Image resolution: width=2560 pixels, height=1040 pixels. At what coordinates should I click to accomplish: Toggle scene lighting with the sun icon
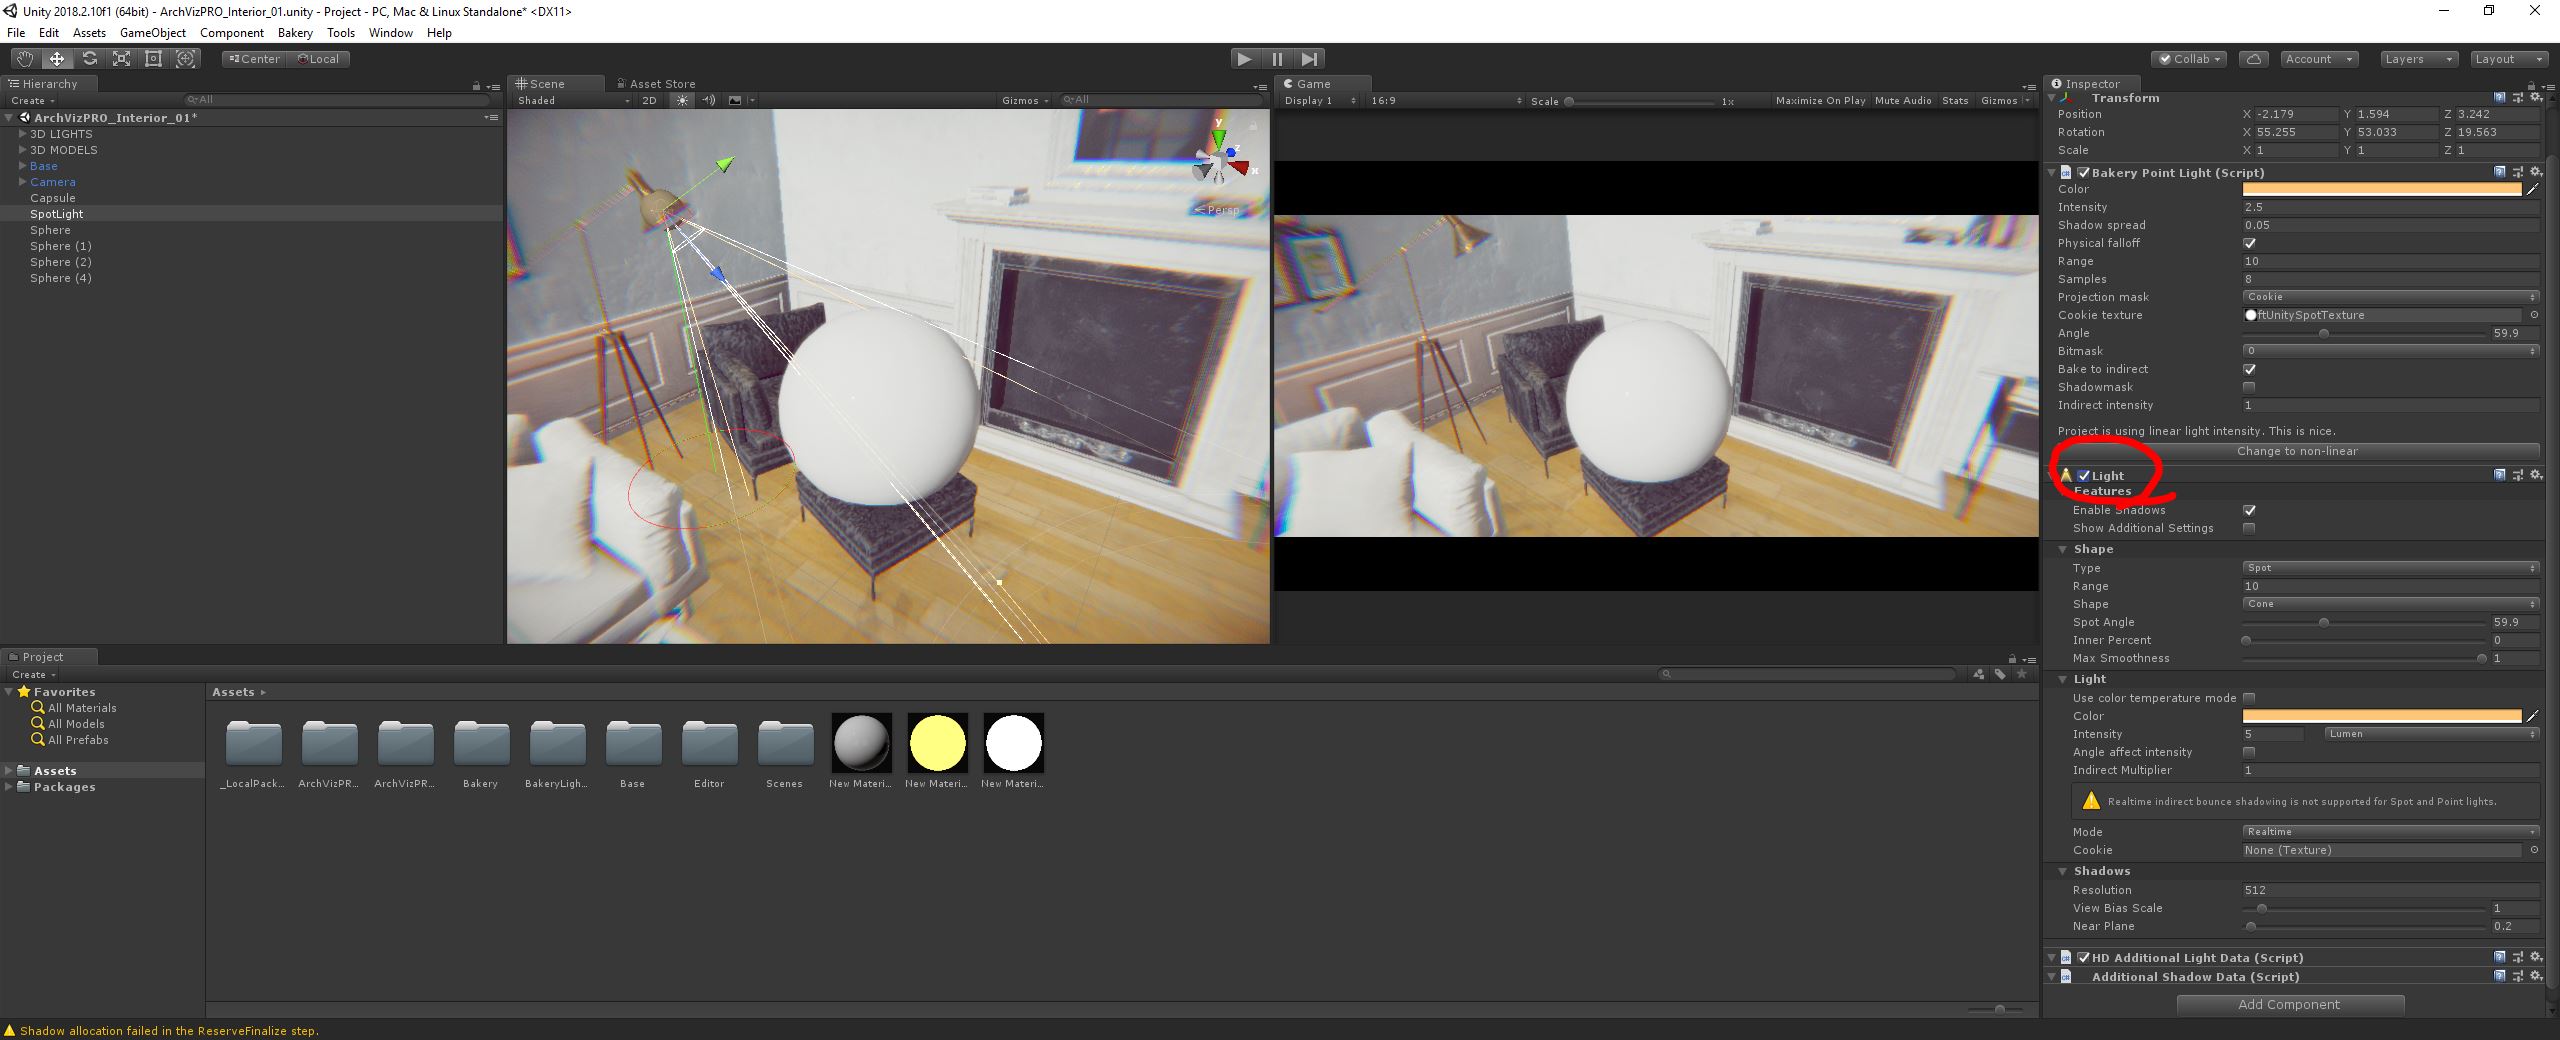681,100
